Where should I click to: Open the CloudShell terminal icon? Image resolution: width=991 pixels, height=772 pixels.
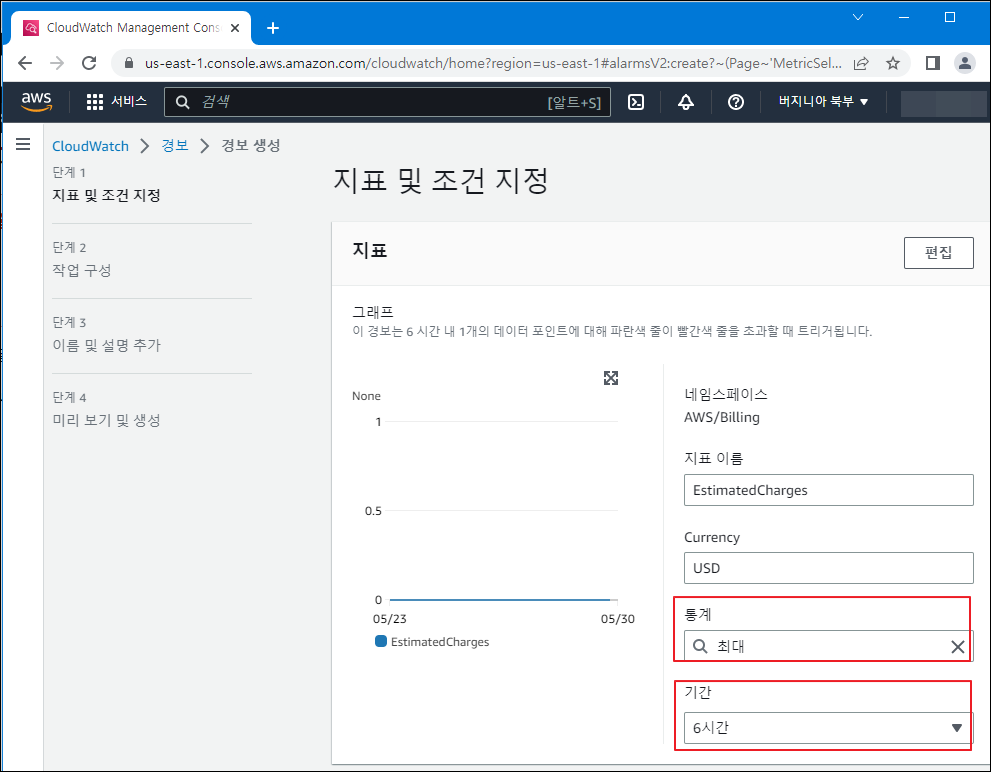(x=636, y=102)
